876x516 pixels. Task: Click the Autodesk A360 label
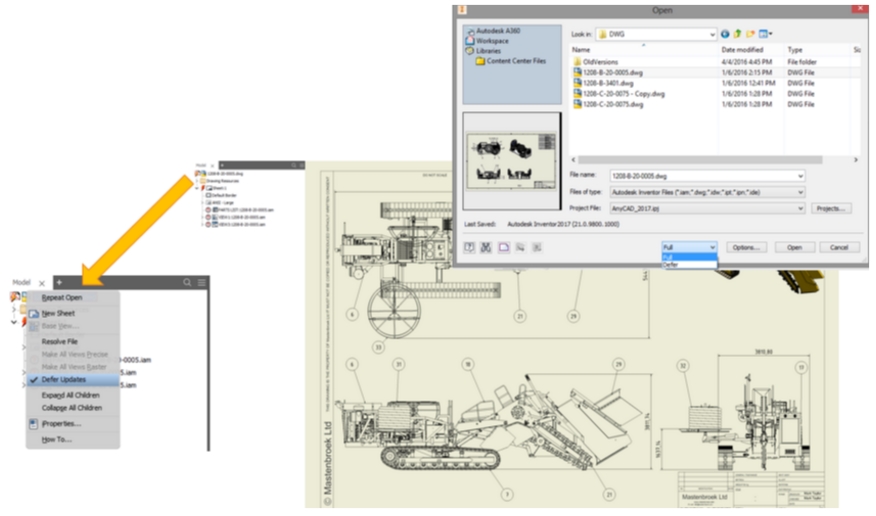498,31
